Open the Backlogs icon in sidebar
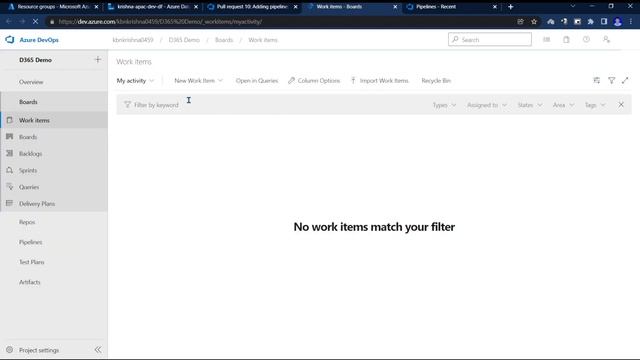Viewport: 640px width, 360px height. tap(10, 153)
